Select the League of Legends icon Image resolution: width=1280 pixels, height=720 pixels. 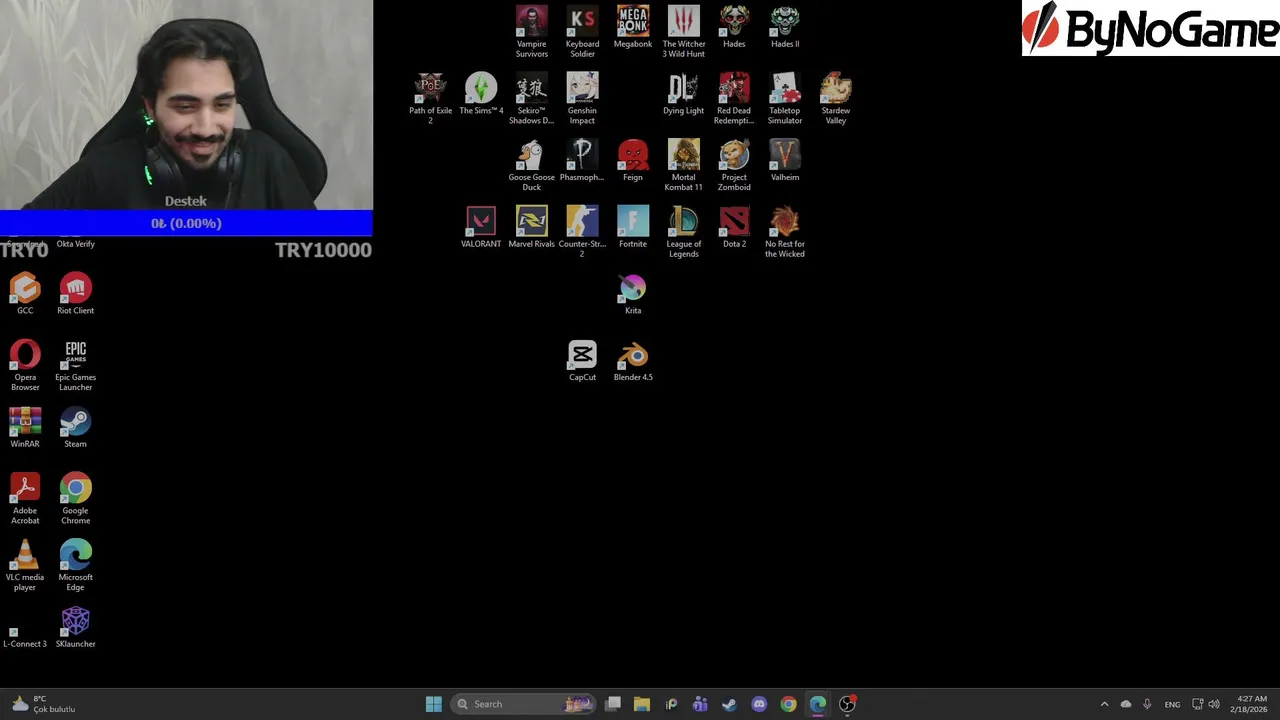point(684,232)
